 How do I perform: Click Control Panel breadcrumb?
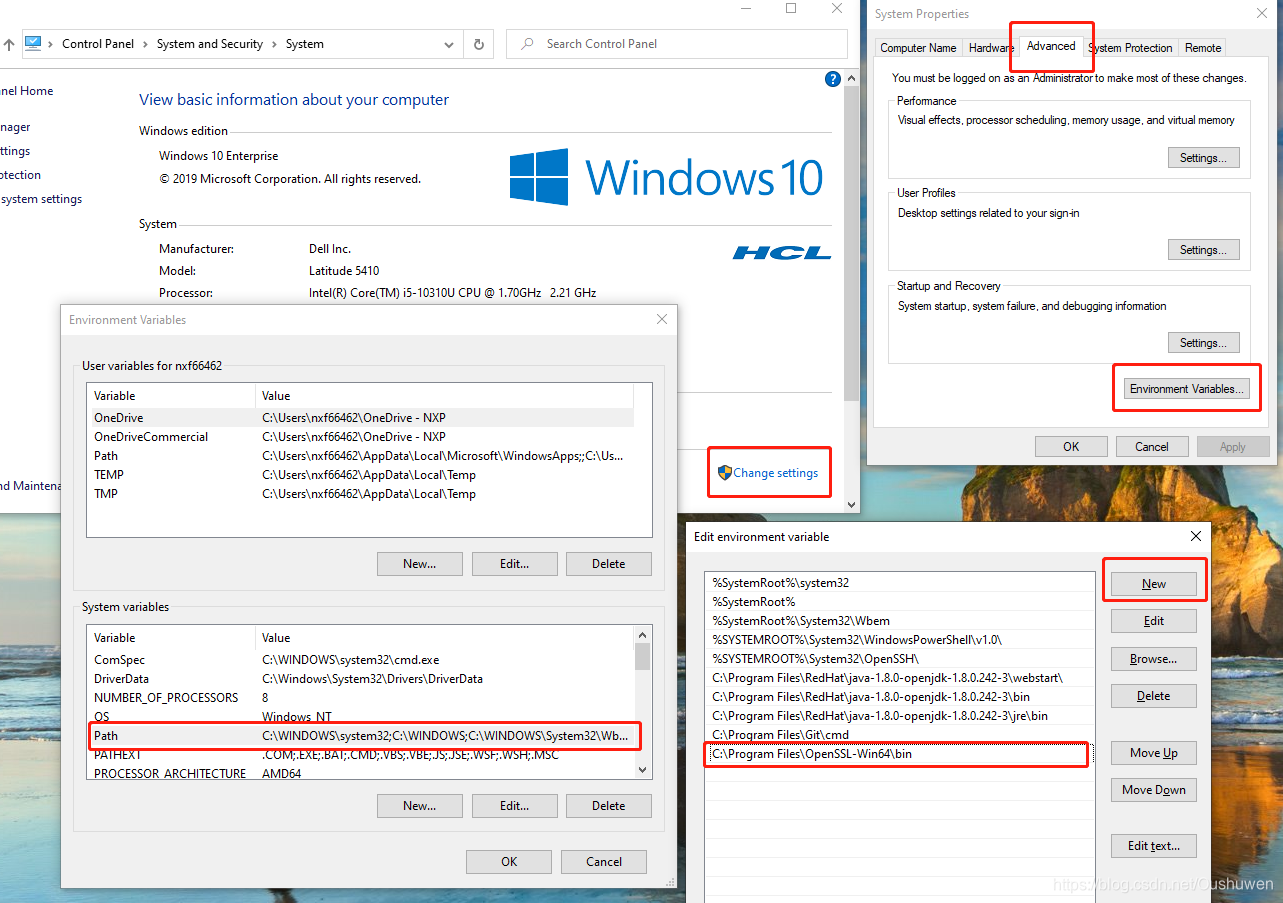[x=98, y=44]
